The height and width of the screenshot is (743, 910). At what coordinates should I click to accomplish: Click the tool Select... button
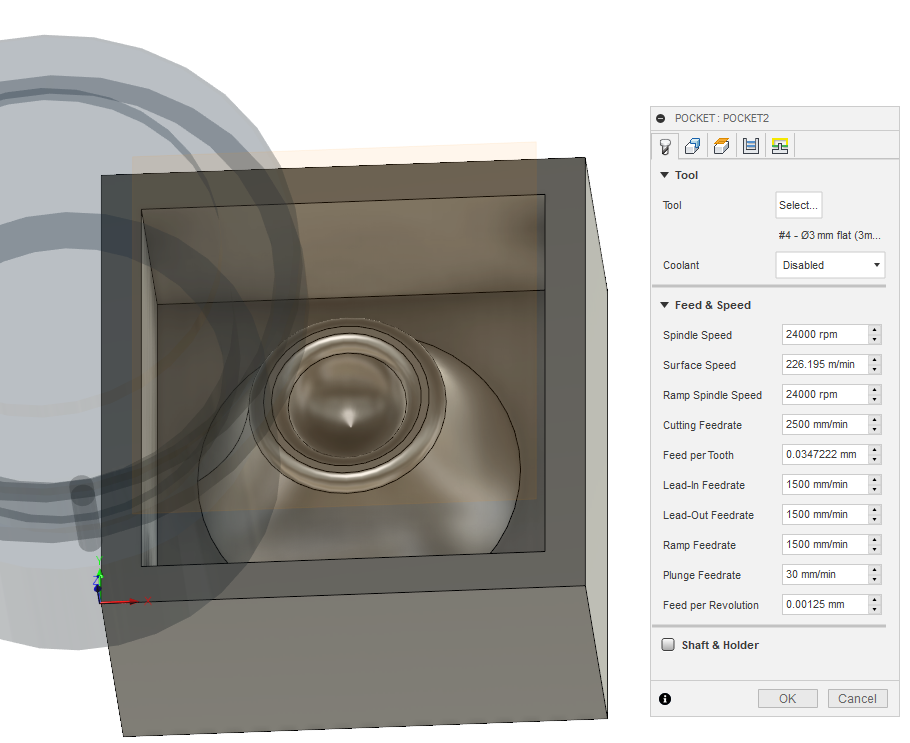[799, 205]
